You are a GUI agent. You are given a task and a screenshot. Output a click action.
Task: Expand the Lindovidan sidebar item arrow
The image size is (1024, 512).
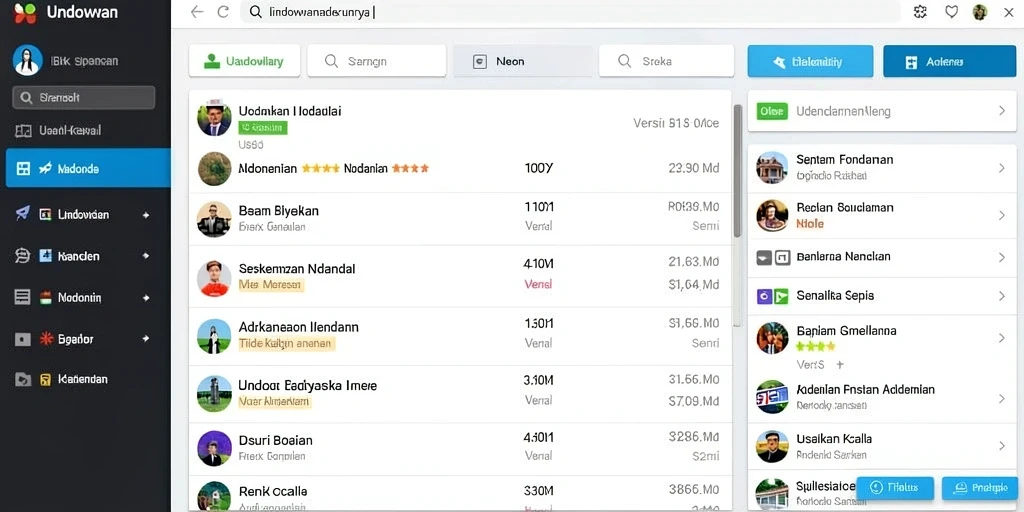[146, 214]
